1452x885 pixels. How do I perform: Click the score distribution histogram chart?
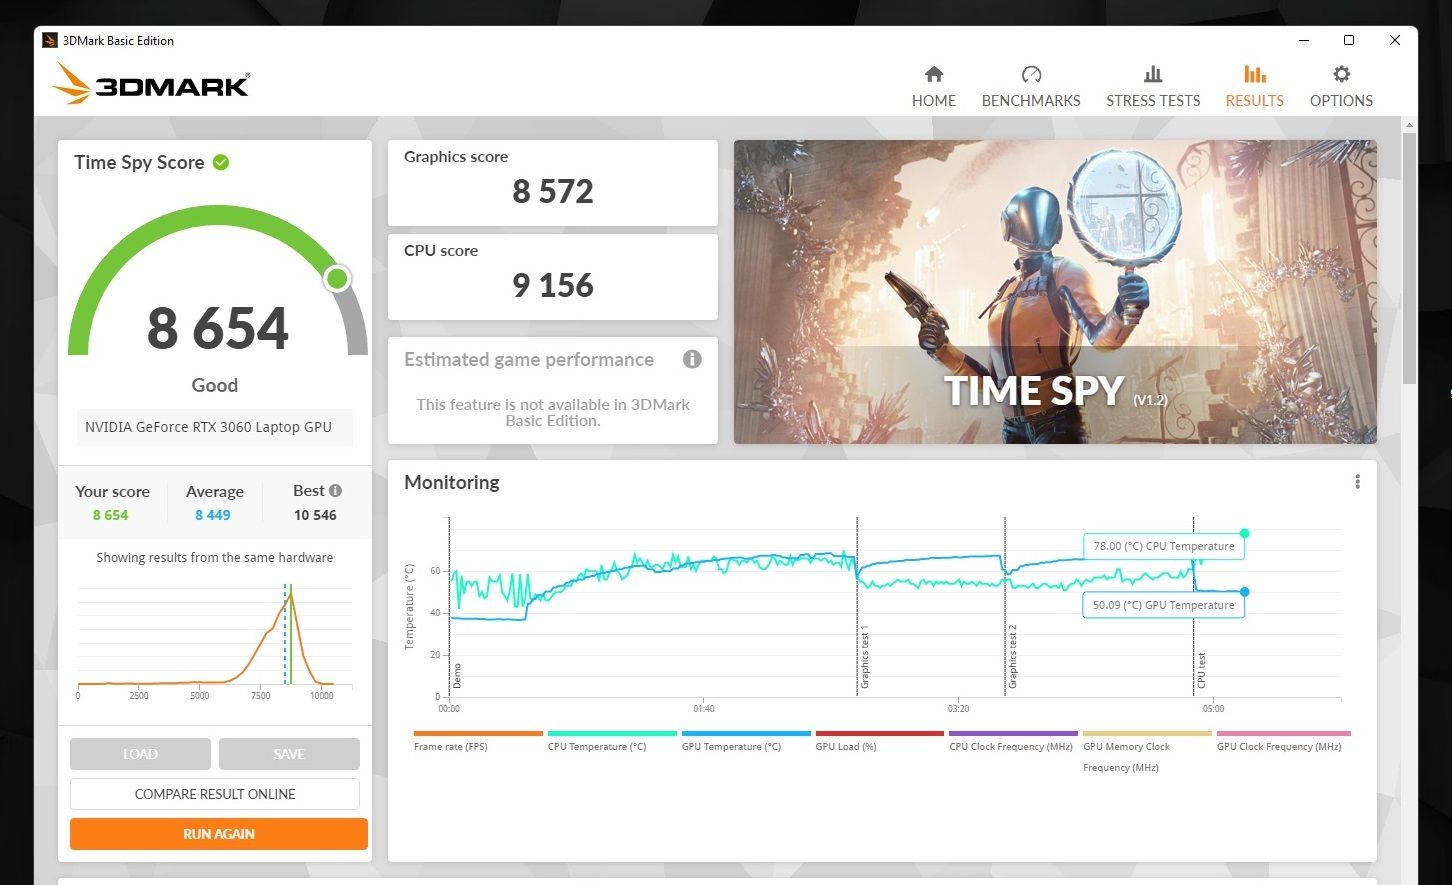(214, 640)
